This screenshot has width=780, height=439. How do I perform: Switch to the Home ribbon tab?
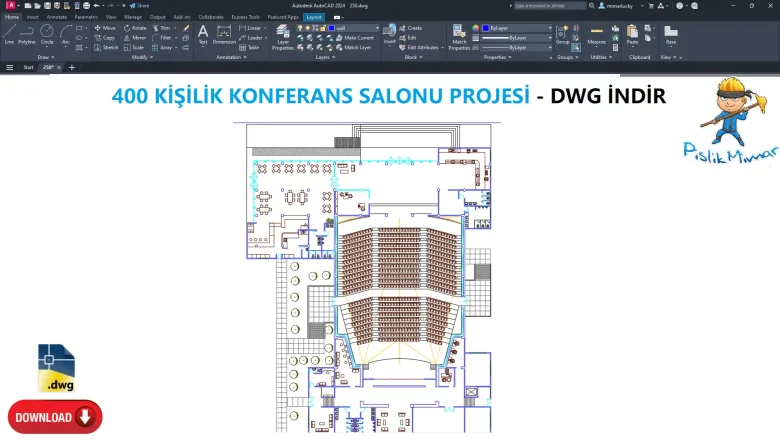[x=12, y=17]
